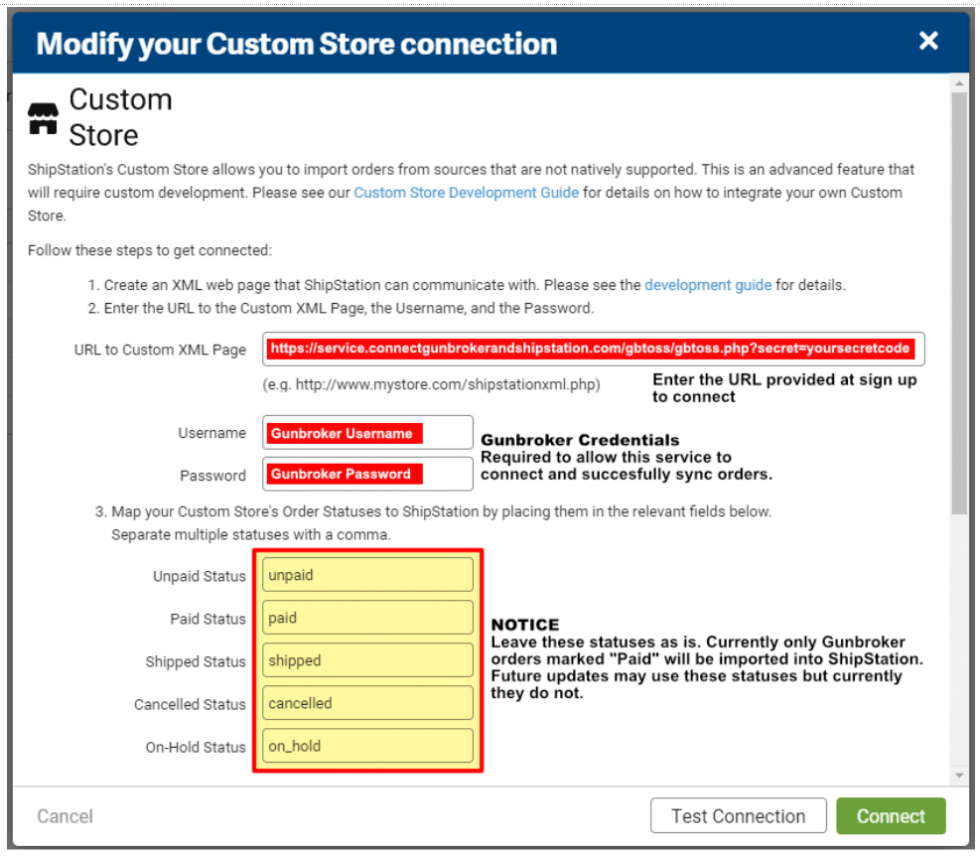The image size is (980, 856).
Task: Select the Paid Status field showing paid
Action: tap(367, 617)
